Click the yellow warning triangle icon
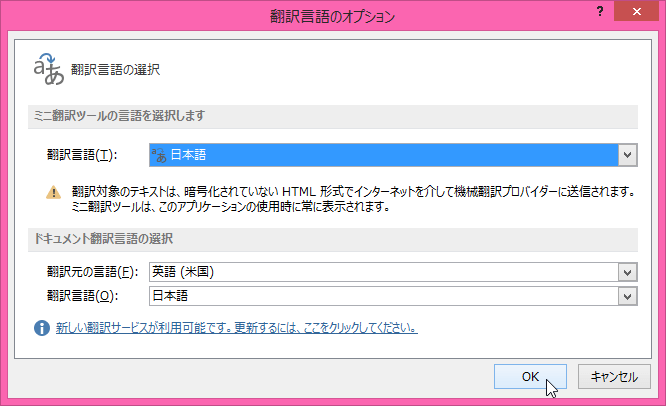Image resolution: width=666 pixels, height=406 pixels. pos(54,191)
